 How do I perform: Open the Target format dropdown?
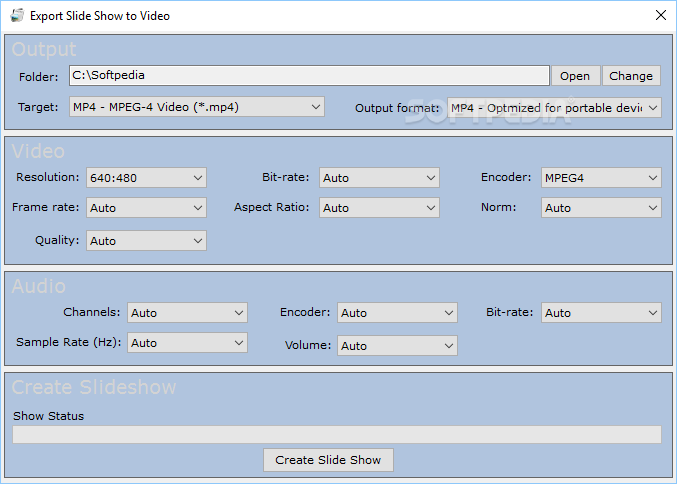click(x=197, y=107)
